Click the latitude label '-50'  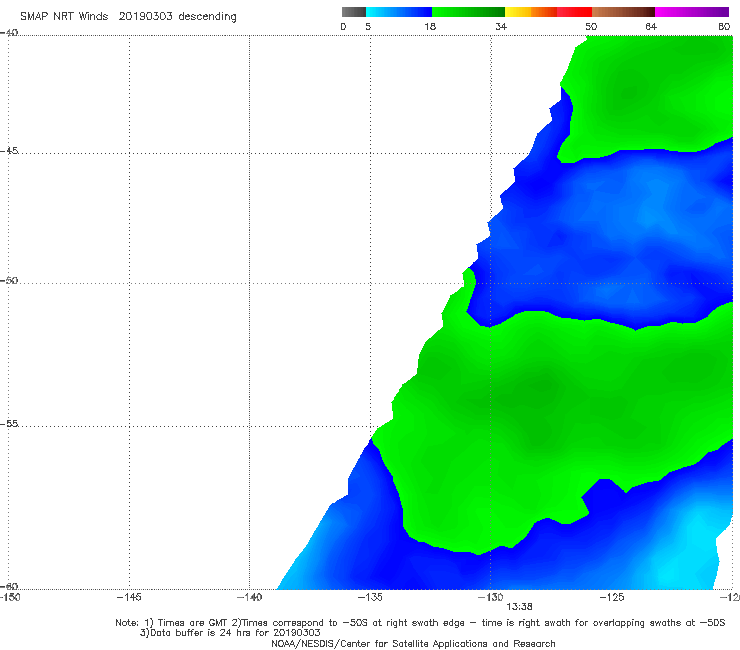pos(9,280)
